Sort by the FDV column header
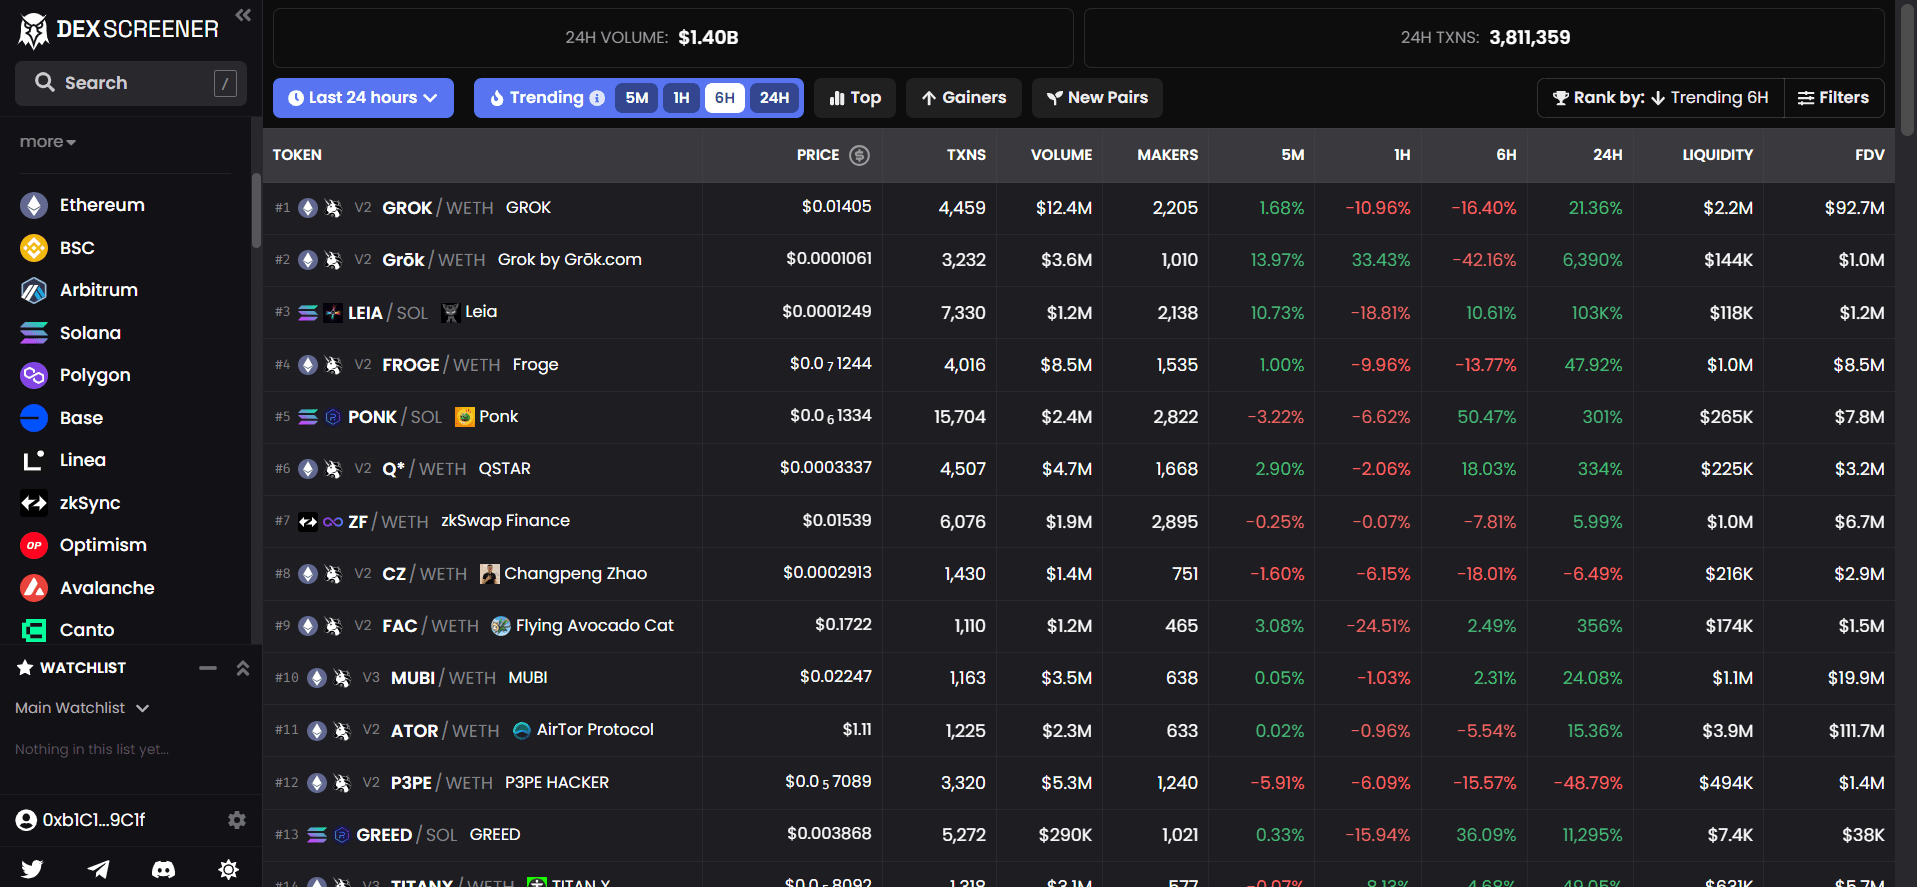Viewport: 1917px width, 887px height. pyautogui.click(x=1869, y=155)
